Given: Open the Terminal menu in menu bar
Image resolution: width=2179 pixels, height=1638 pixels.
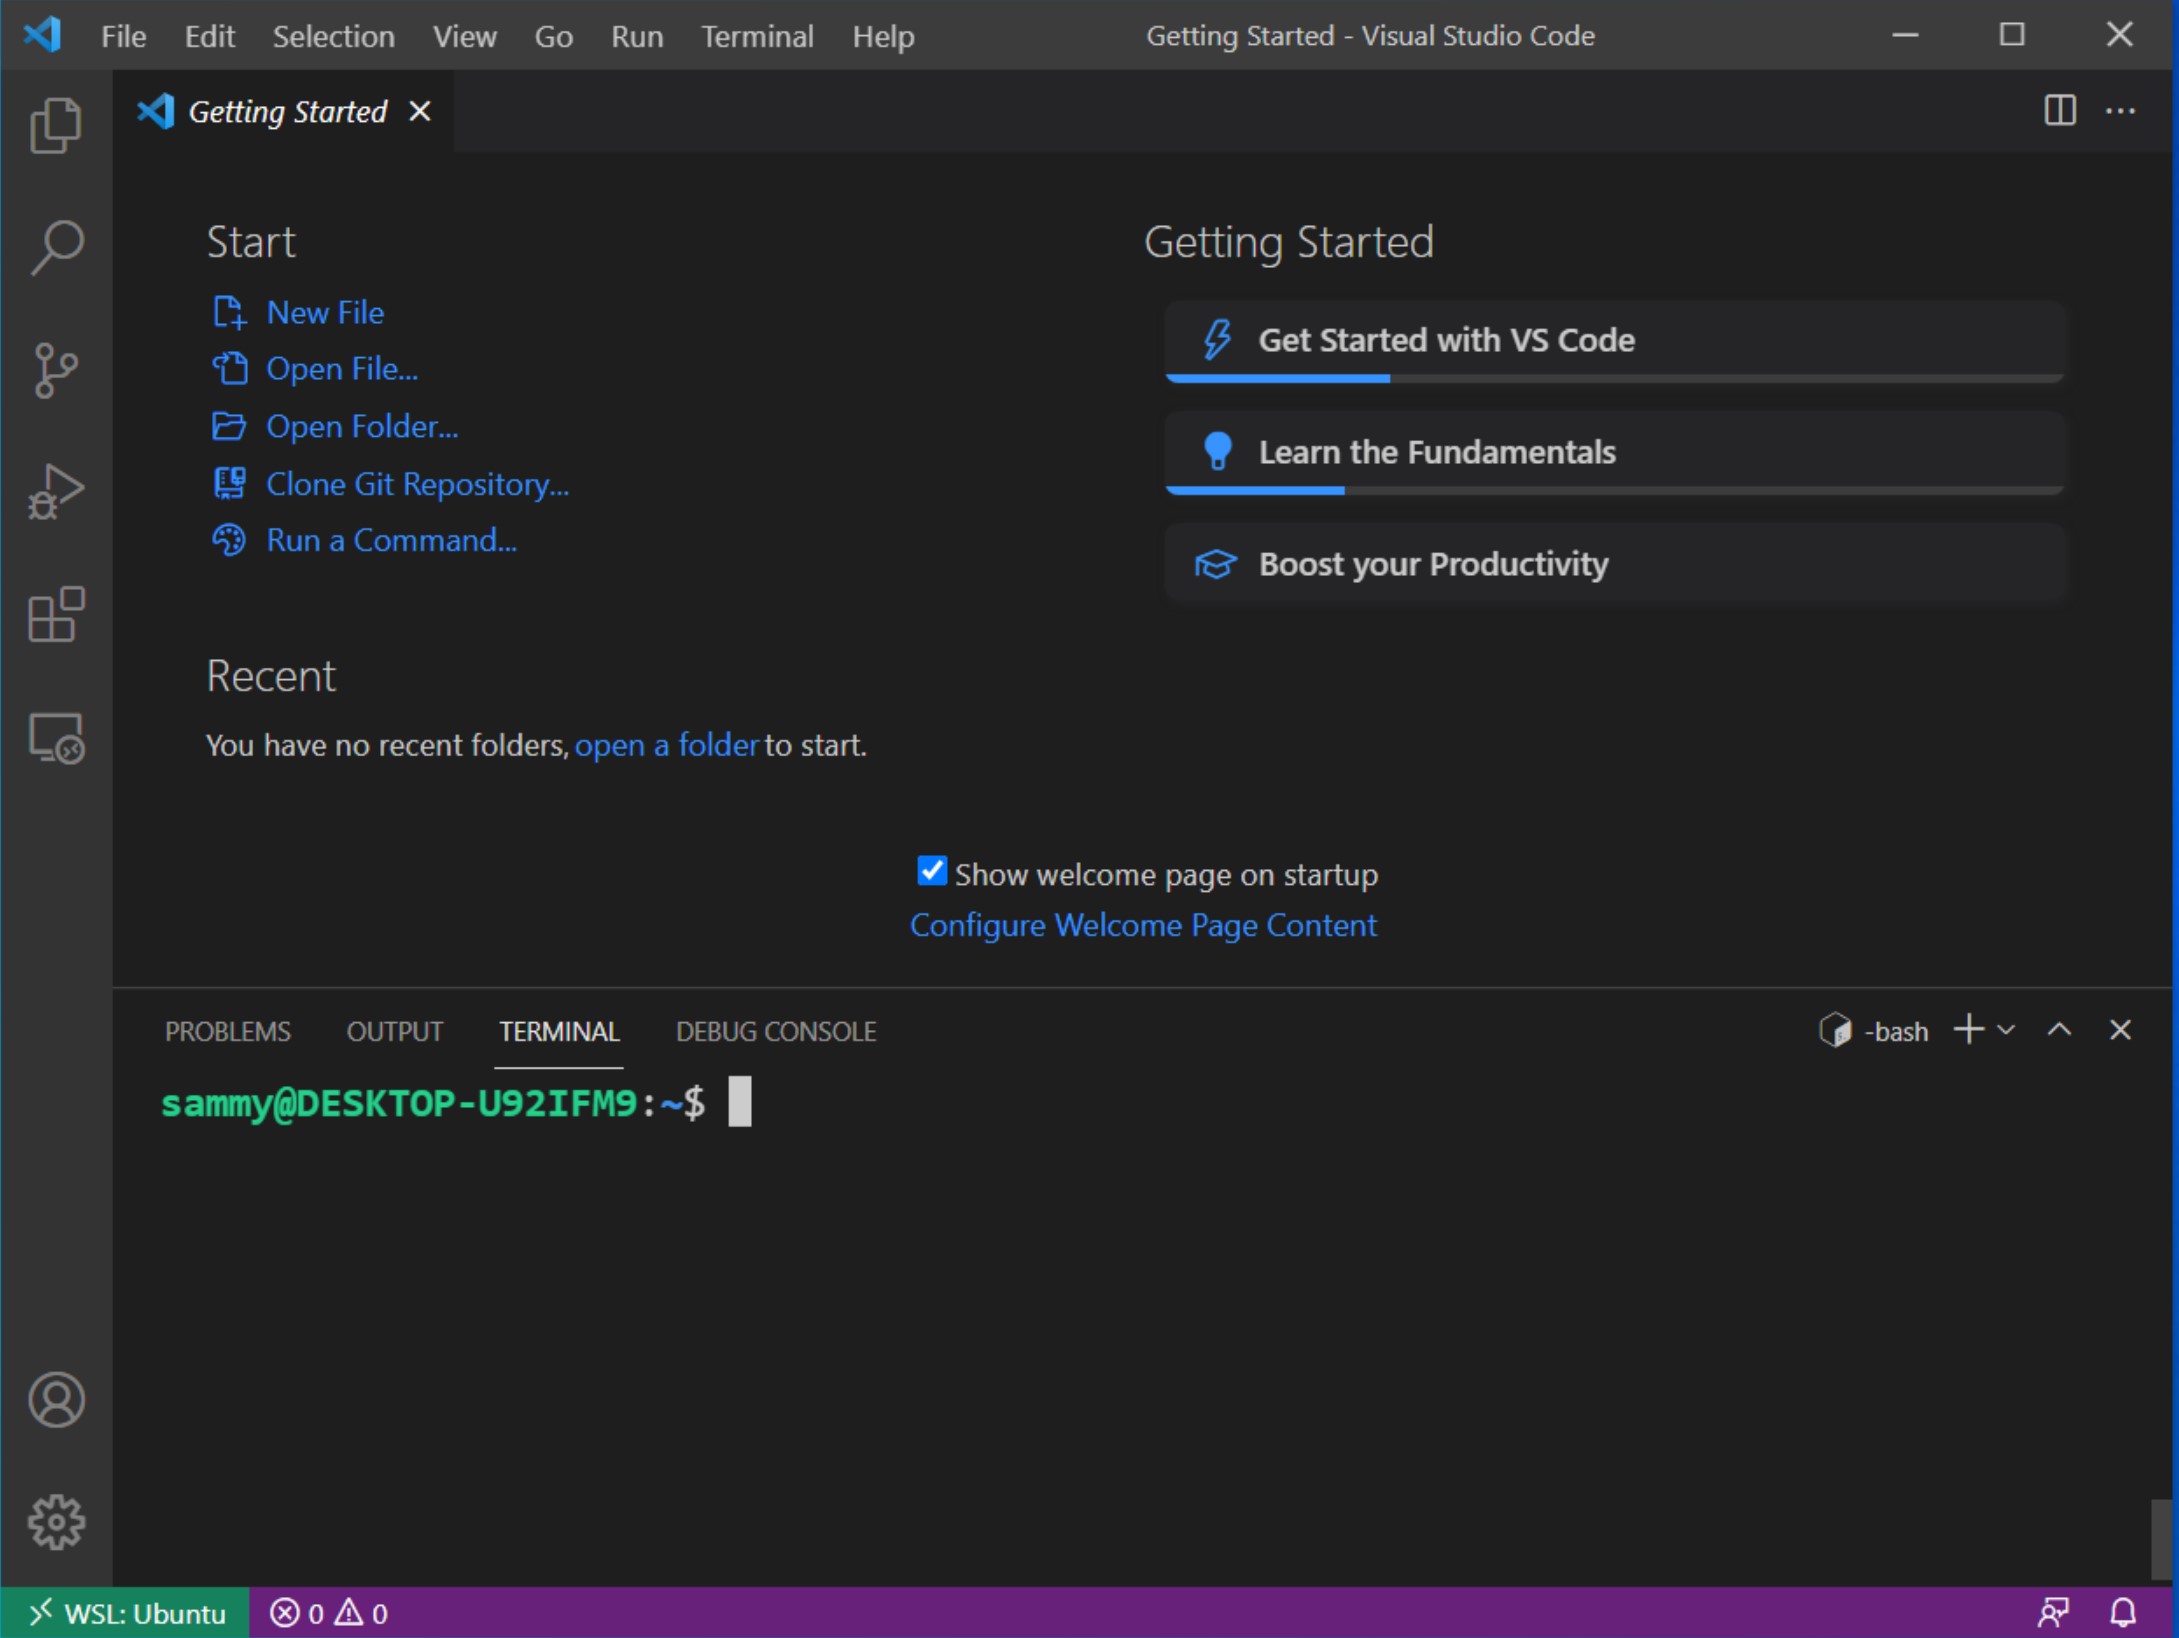Looking at the screenshot, I should click(757, 36).
